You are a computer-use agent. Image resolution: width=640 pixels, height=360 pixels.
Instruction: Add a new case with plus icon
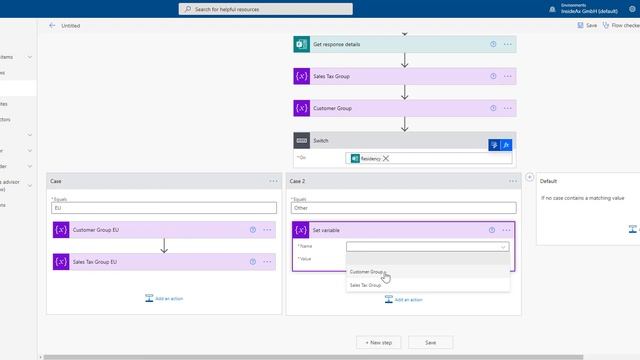coord(529,177)
